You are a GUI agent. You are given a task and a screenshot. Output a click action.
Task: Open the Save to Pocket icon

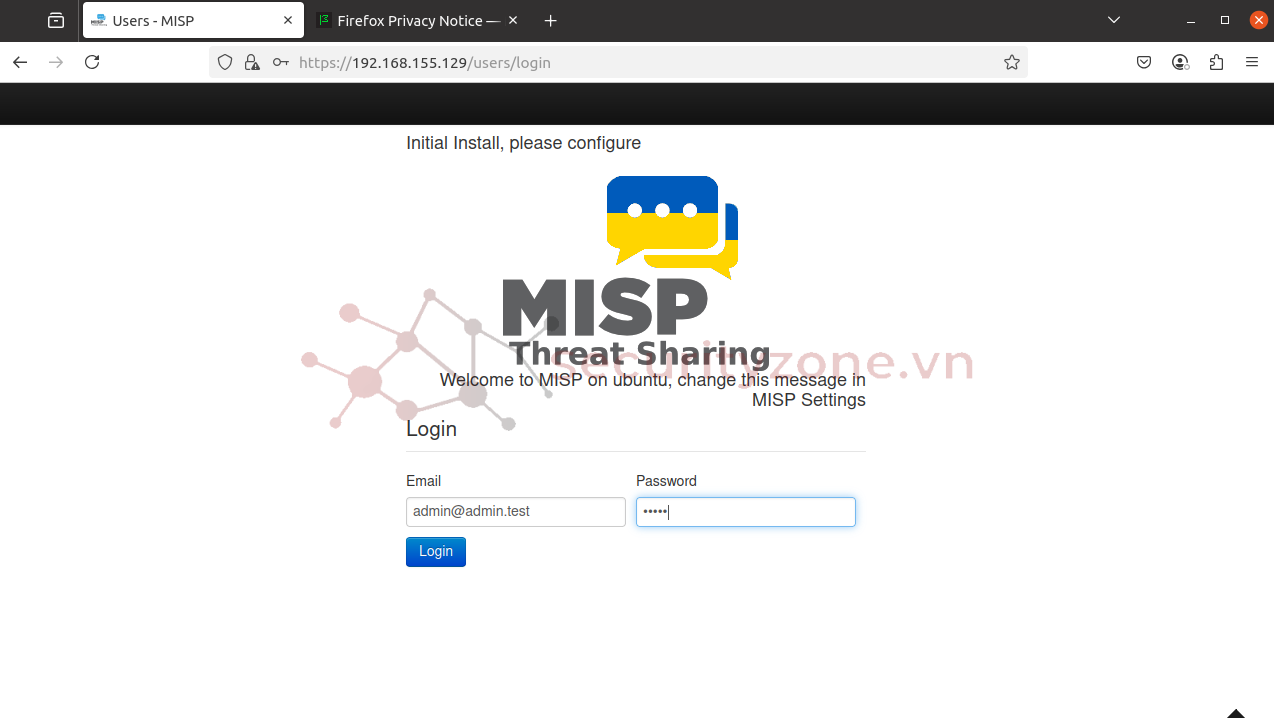1144,62
